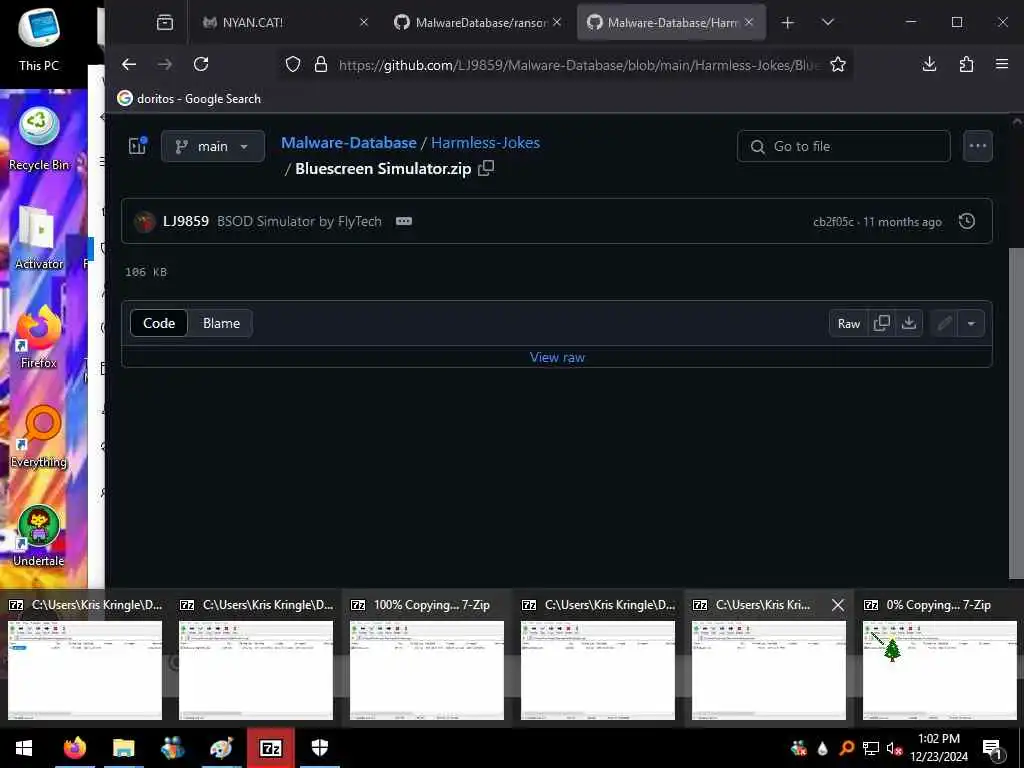Close the Malware-Database/Harmless tab
Screen dimensions: 1024x768
[x=749, y=22]
